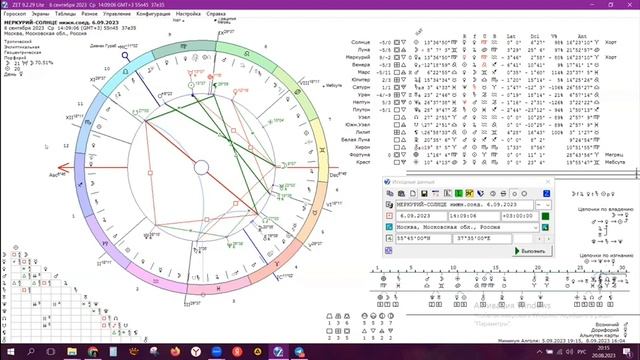This screenshot has height=360, width=640.
Task: Open the Таблицы menu
Action: click(x=65, y=14)
